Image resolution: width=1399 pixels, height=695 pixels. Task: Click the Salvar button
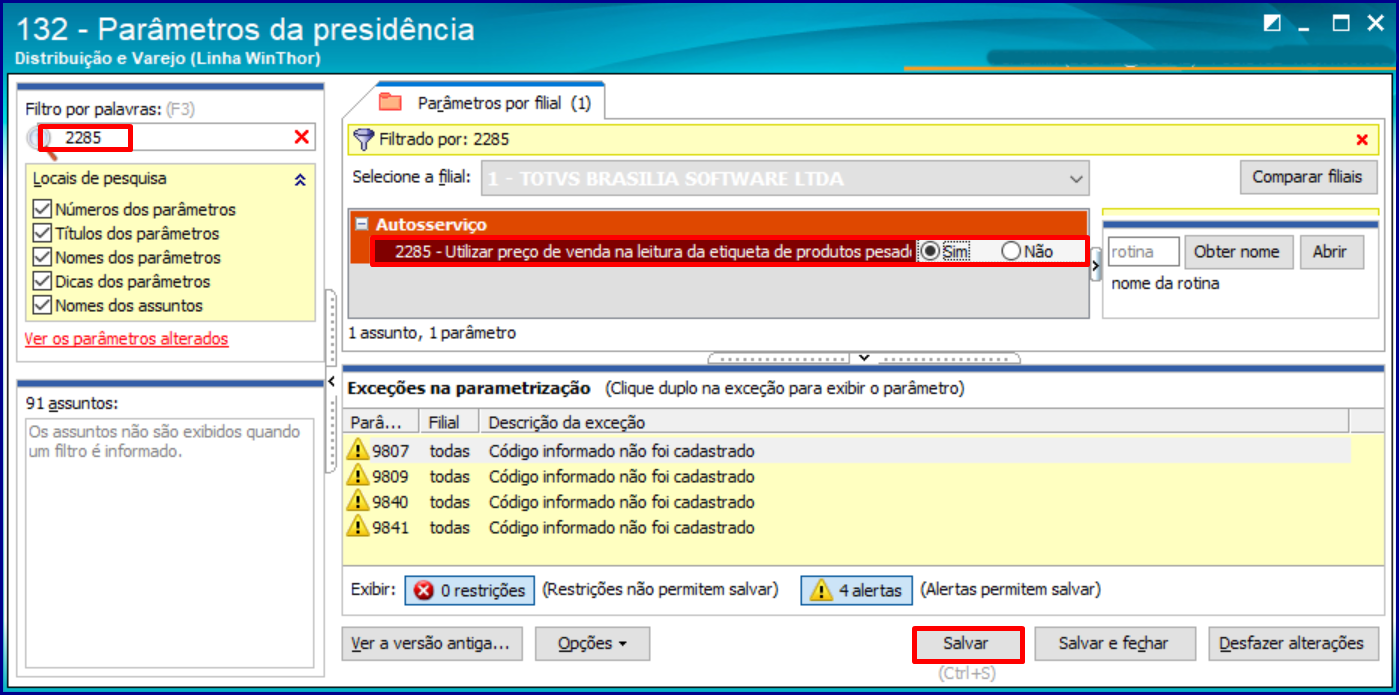click(x=966, y=644)
